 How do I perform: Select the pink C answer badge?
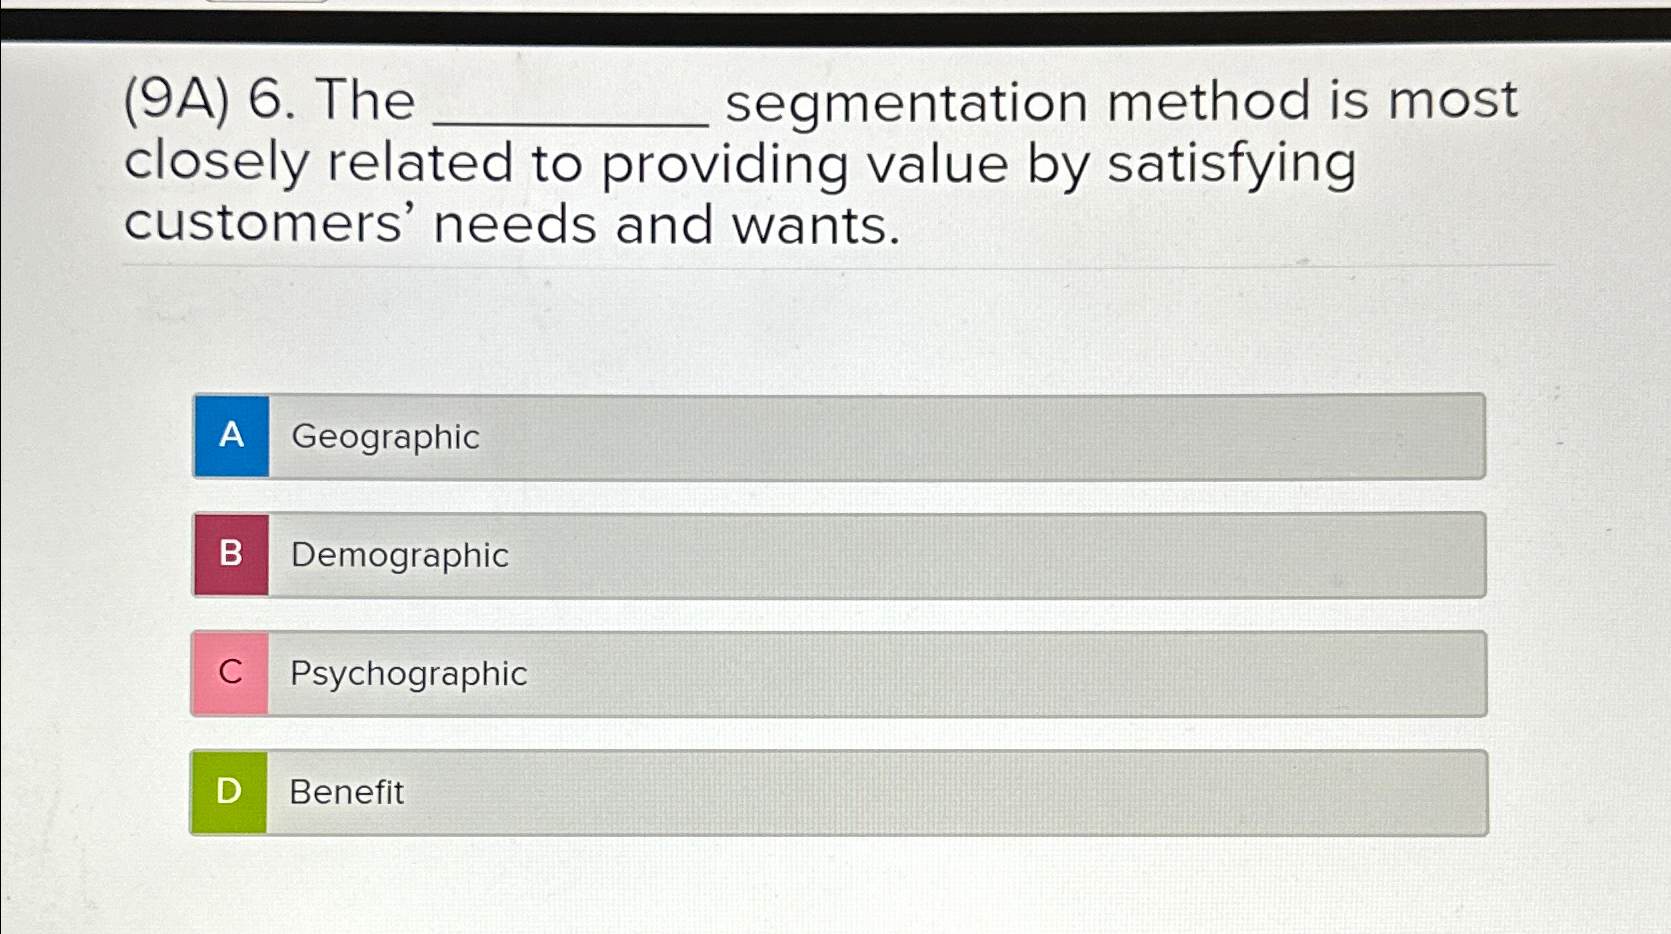231,674
